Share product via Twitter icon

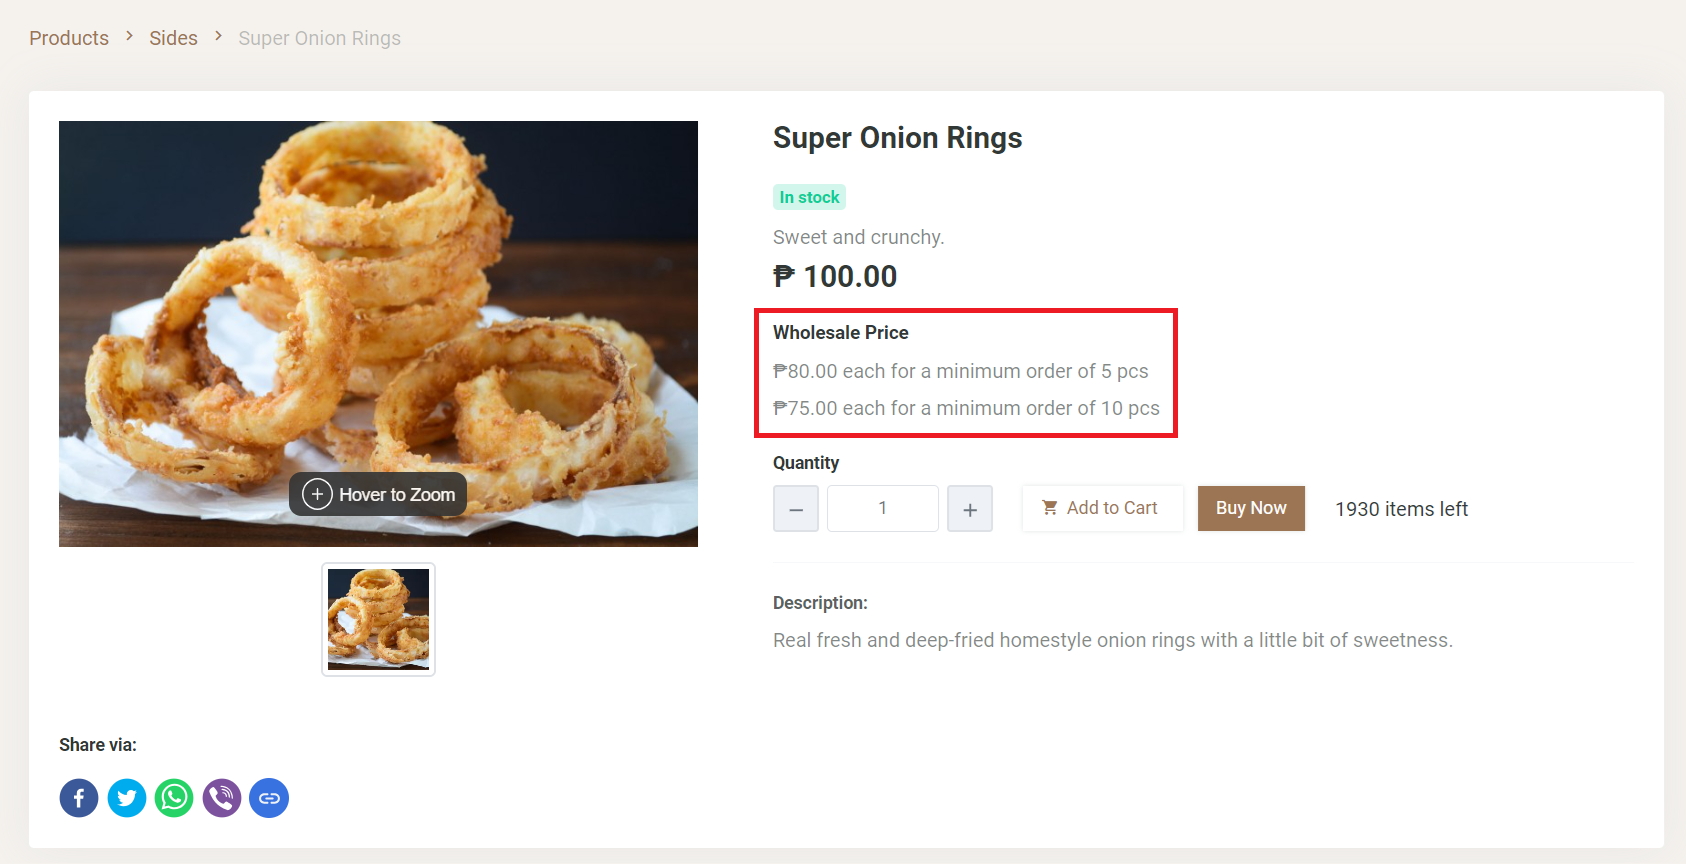[x=127, y=798]
